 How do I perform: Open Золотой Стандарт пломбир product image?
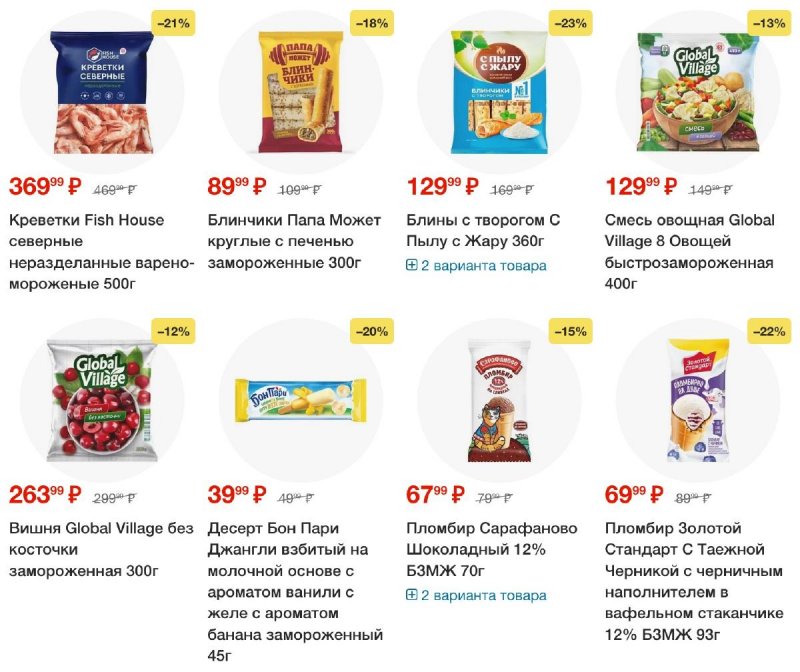pyautogui.click(x=697, y=401)
